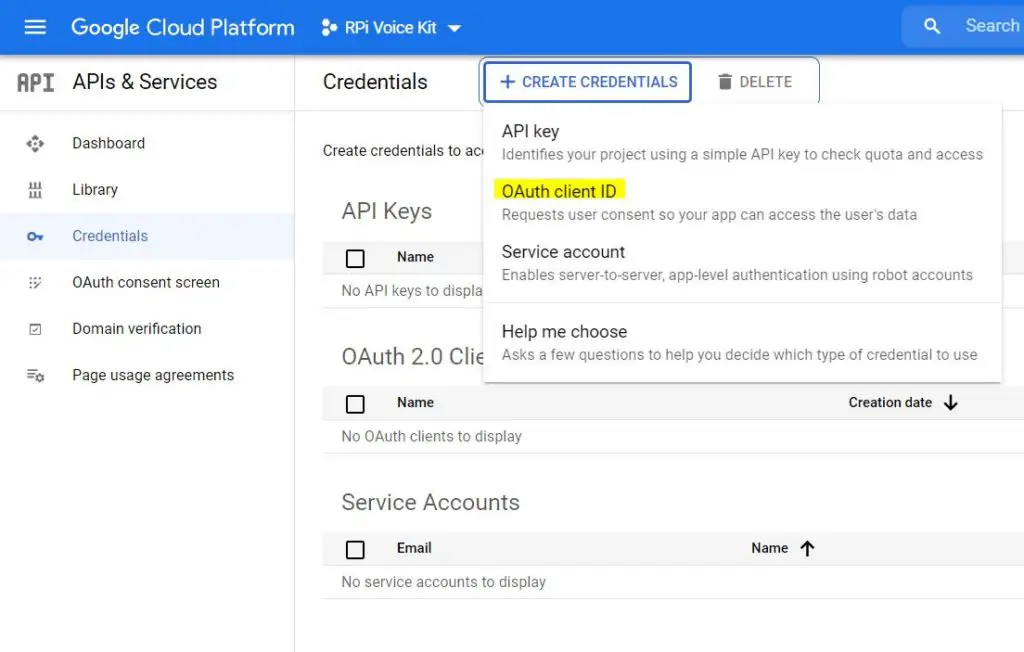Click the API logo icon

(x=36, y=82)
